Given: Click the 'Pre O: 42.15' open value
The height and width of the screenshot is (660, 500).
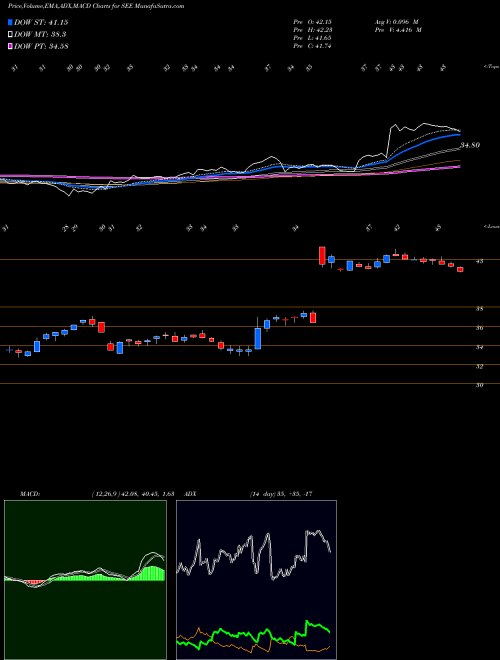Looking at the screenshot, I should [314, 22].
